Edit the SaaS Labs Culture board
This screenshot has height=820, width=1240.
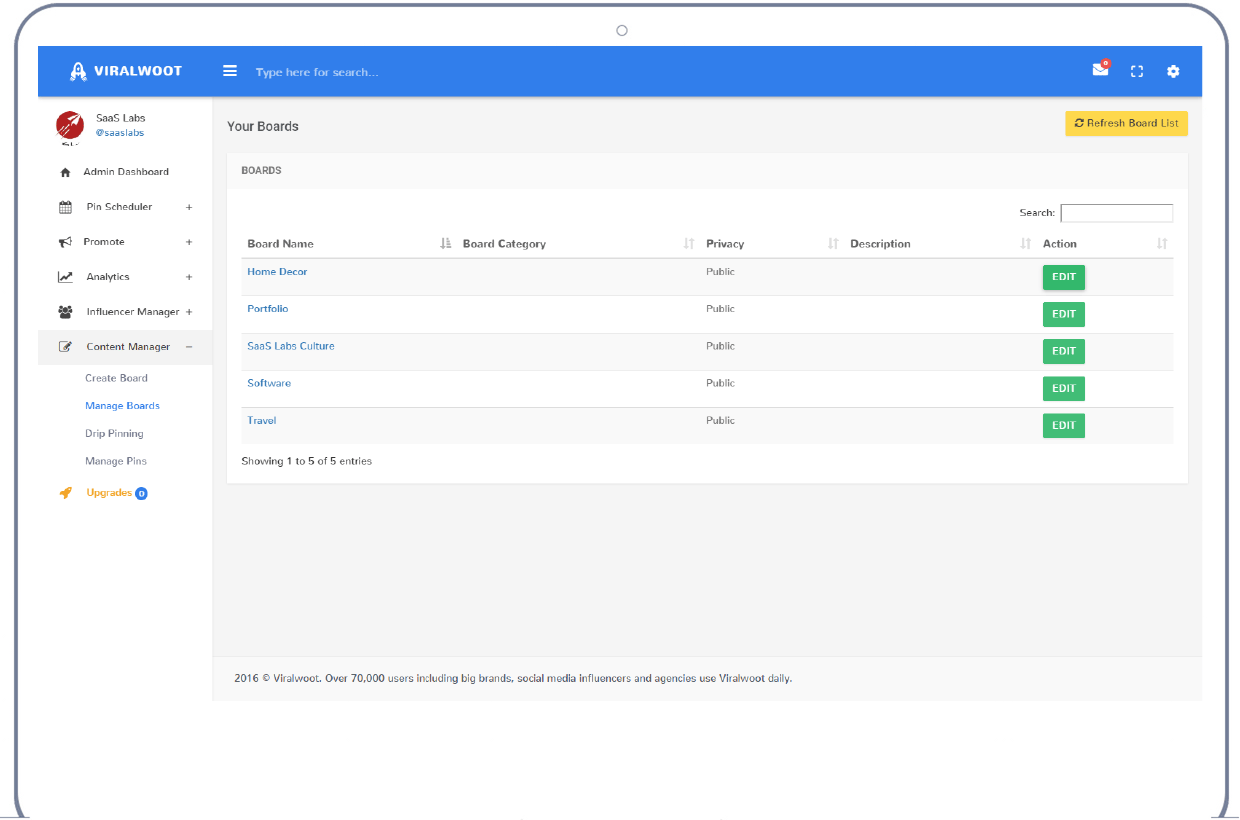point(1063,351)
